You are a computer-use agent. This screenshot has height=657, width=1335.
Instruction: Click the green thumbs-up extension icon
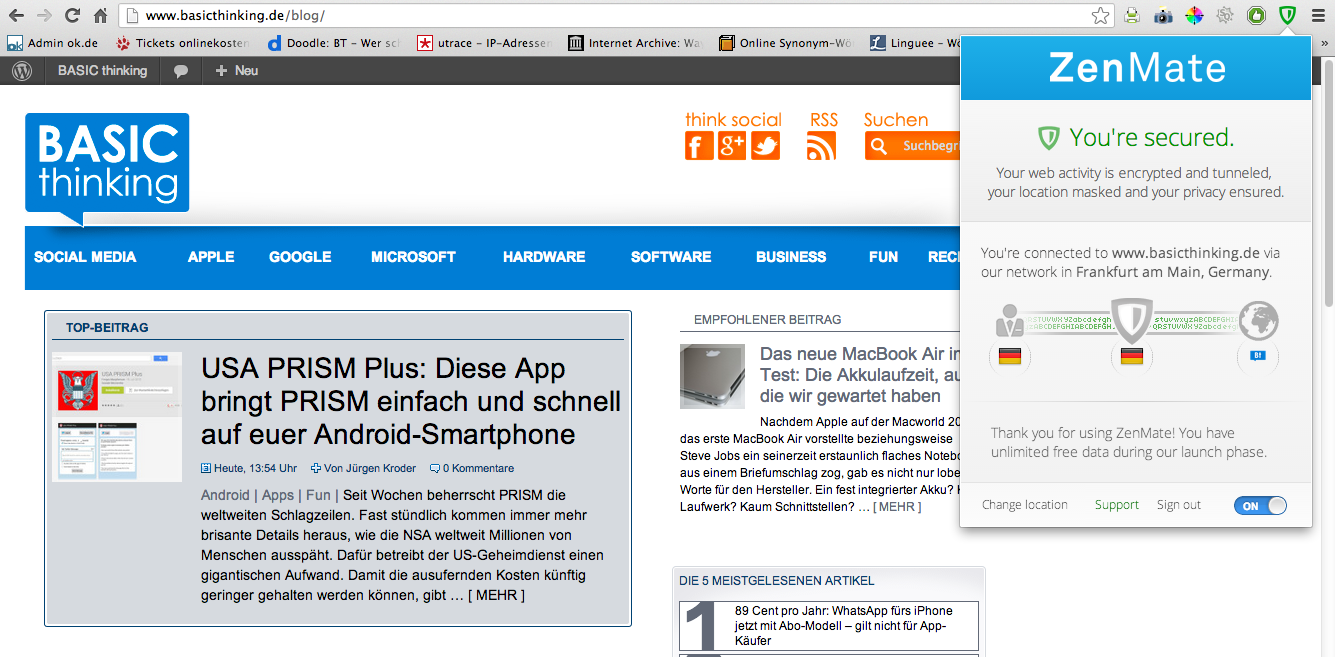[1257, 15]
